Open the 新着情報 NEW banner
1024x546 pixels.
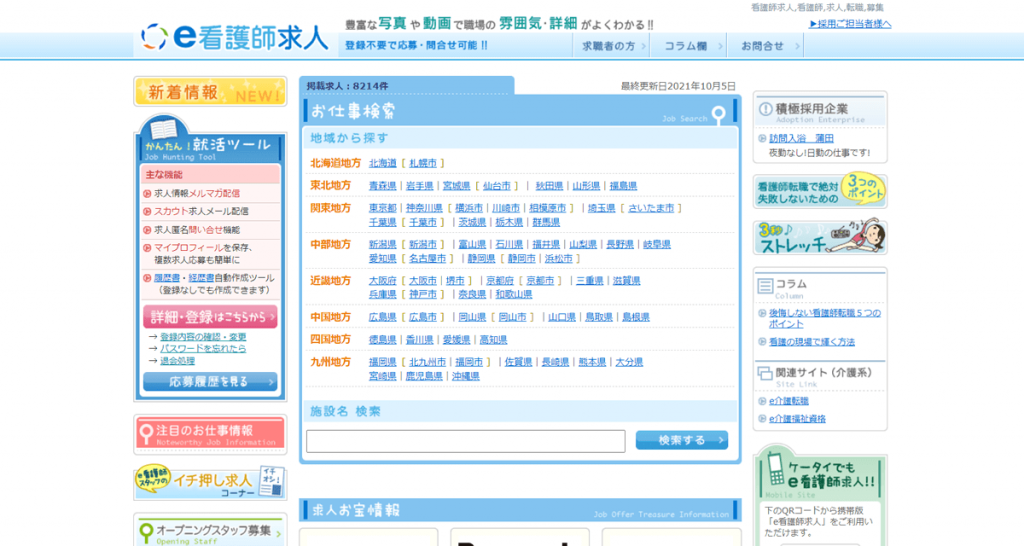tap(210, 91)
